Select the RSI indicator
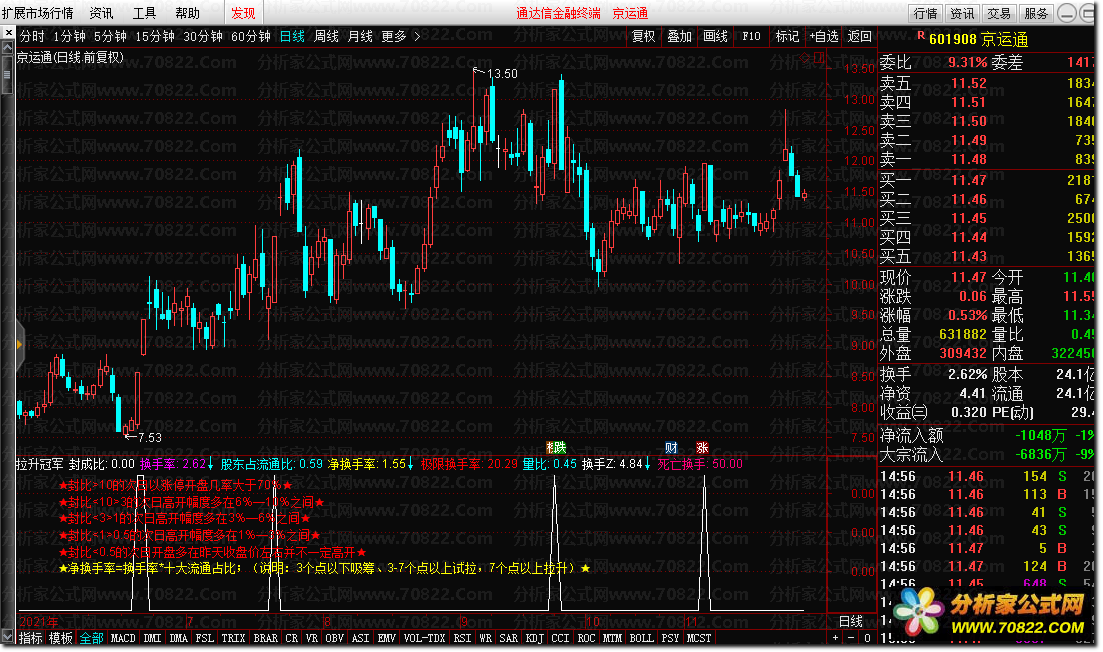The image size is (1103, 652). tap(462, 638)
